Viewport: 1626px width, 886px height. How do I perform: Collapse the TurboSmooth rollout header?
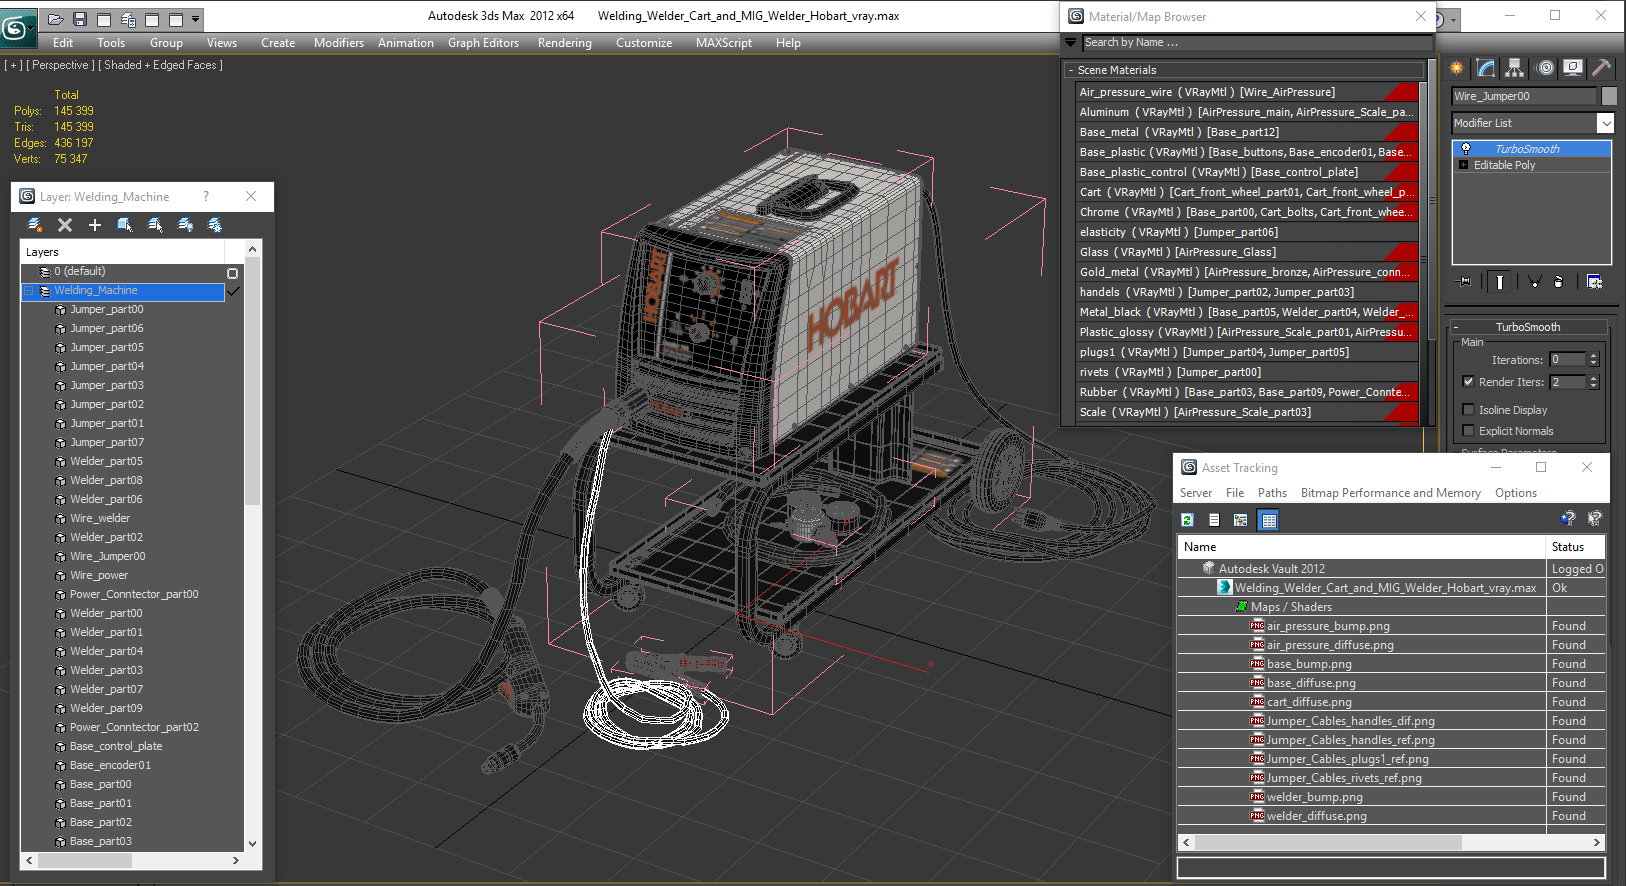click(1527, 327)
